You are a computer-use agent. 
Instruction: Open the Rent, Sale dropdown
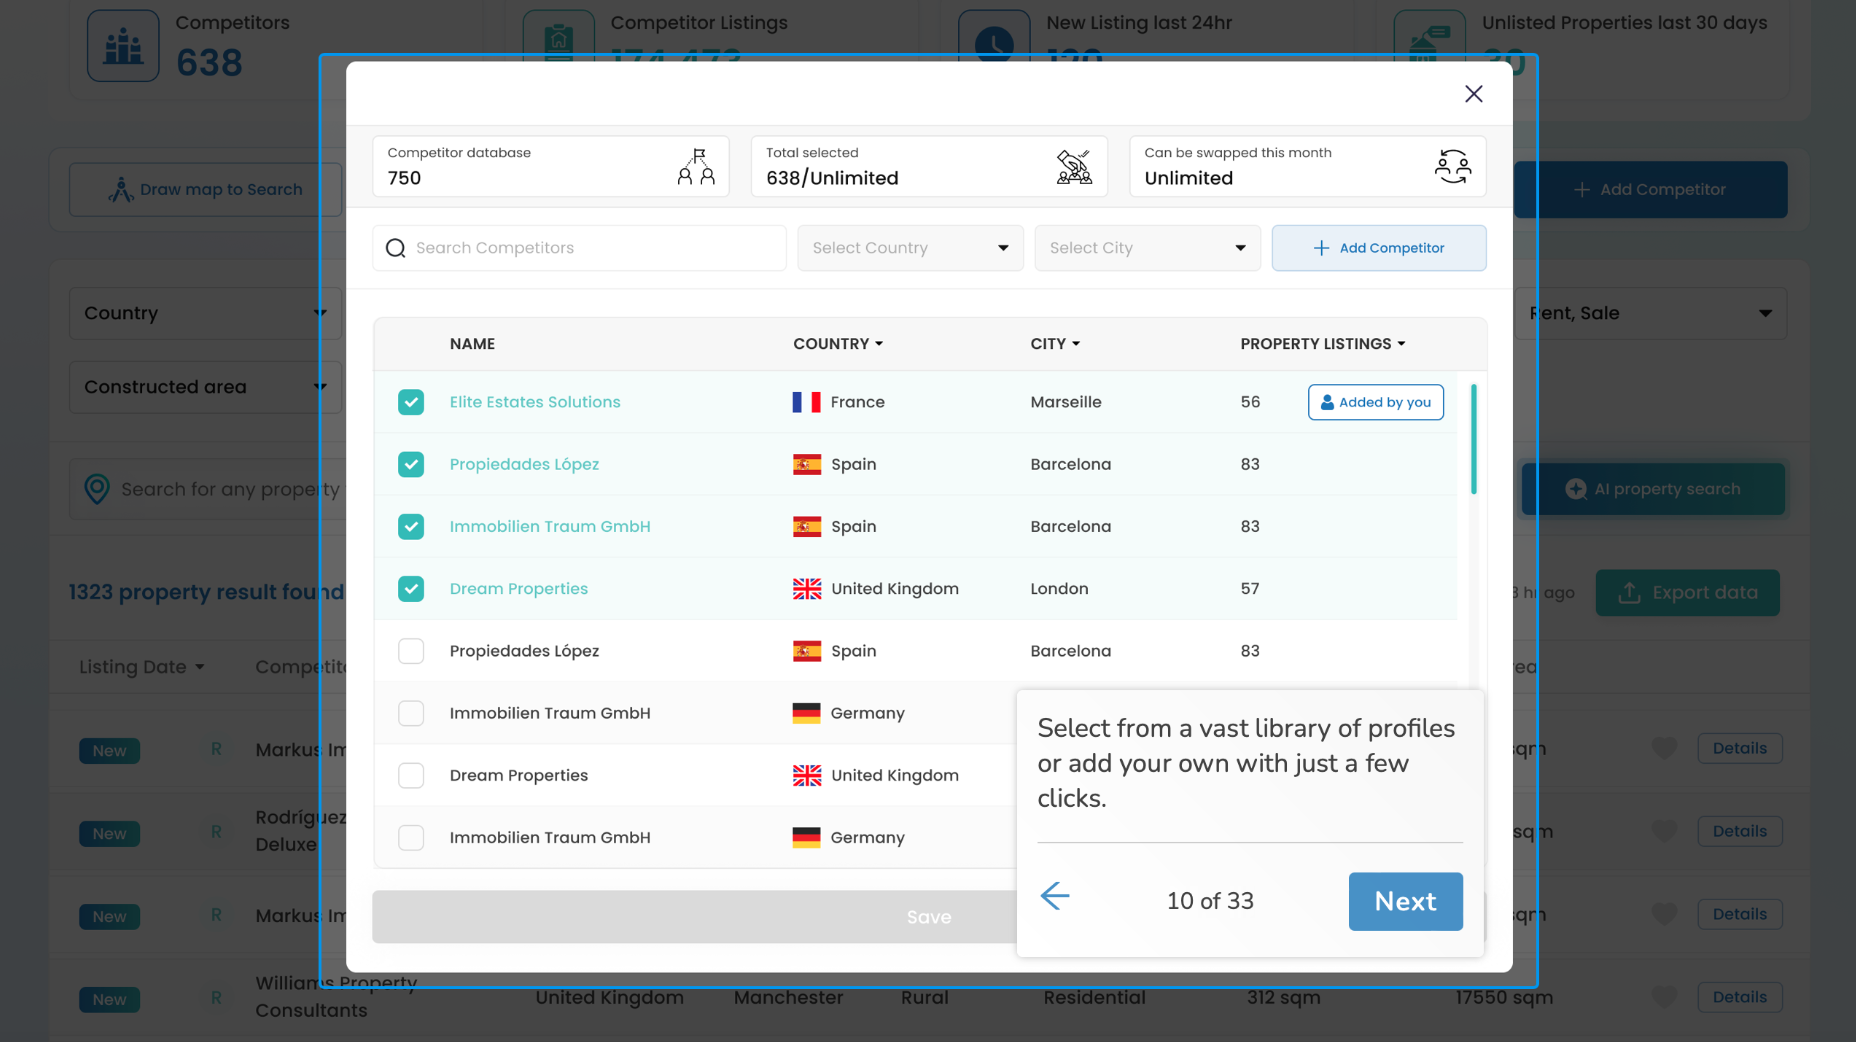(1650, 313)
